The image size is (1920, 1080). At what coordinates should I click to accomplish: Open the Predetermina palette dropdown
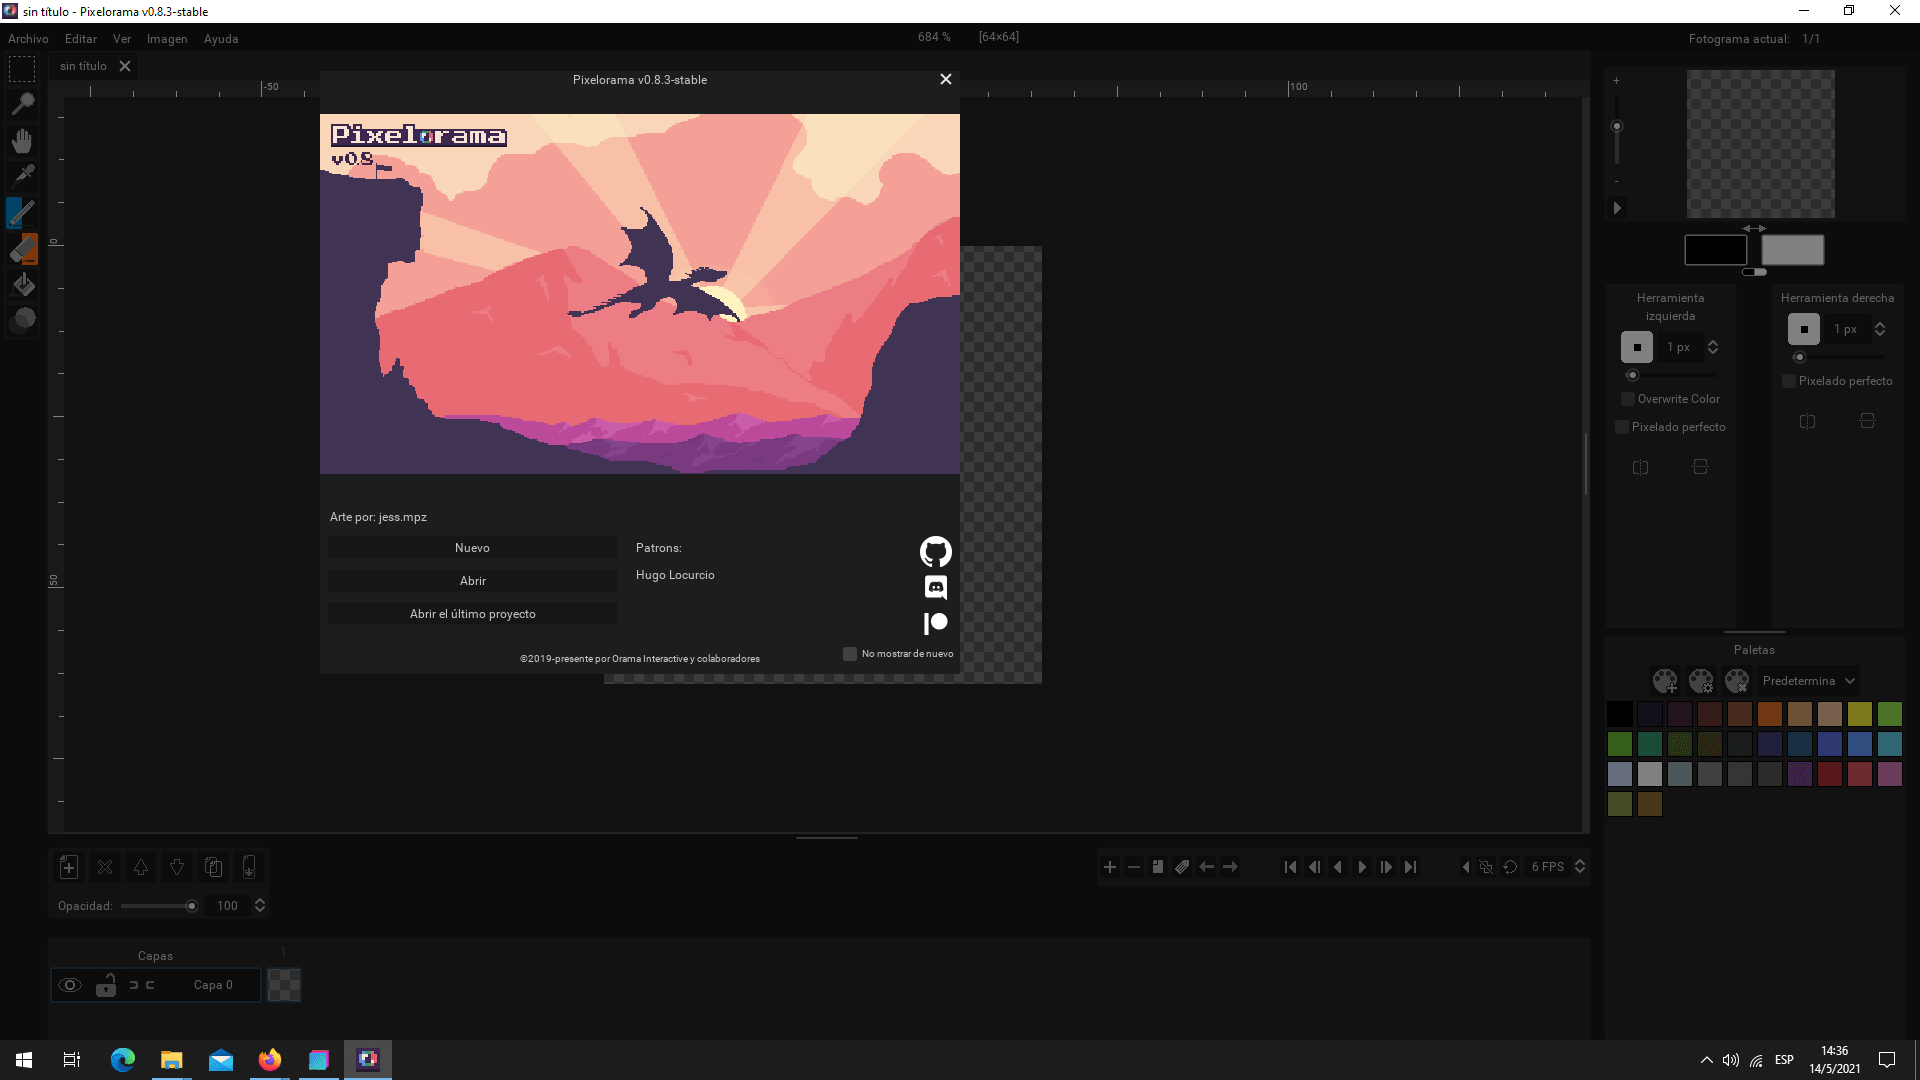coord(1808,681)
